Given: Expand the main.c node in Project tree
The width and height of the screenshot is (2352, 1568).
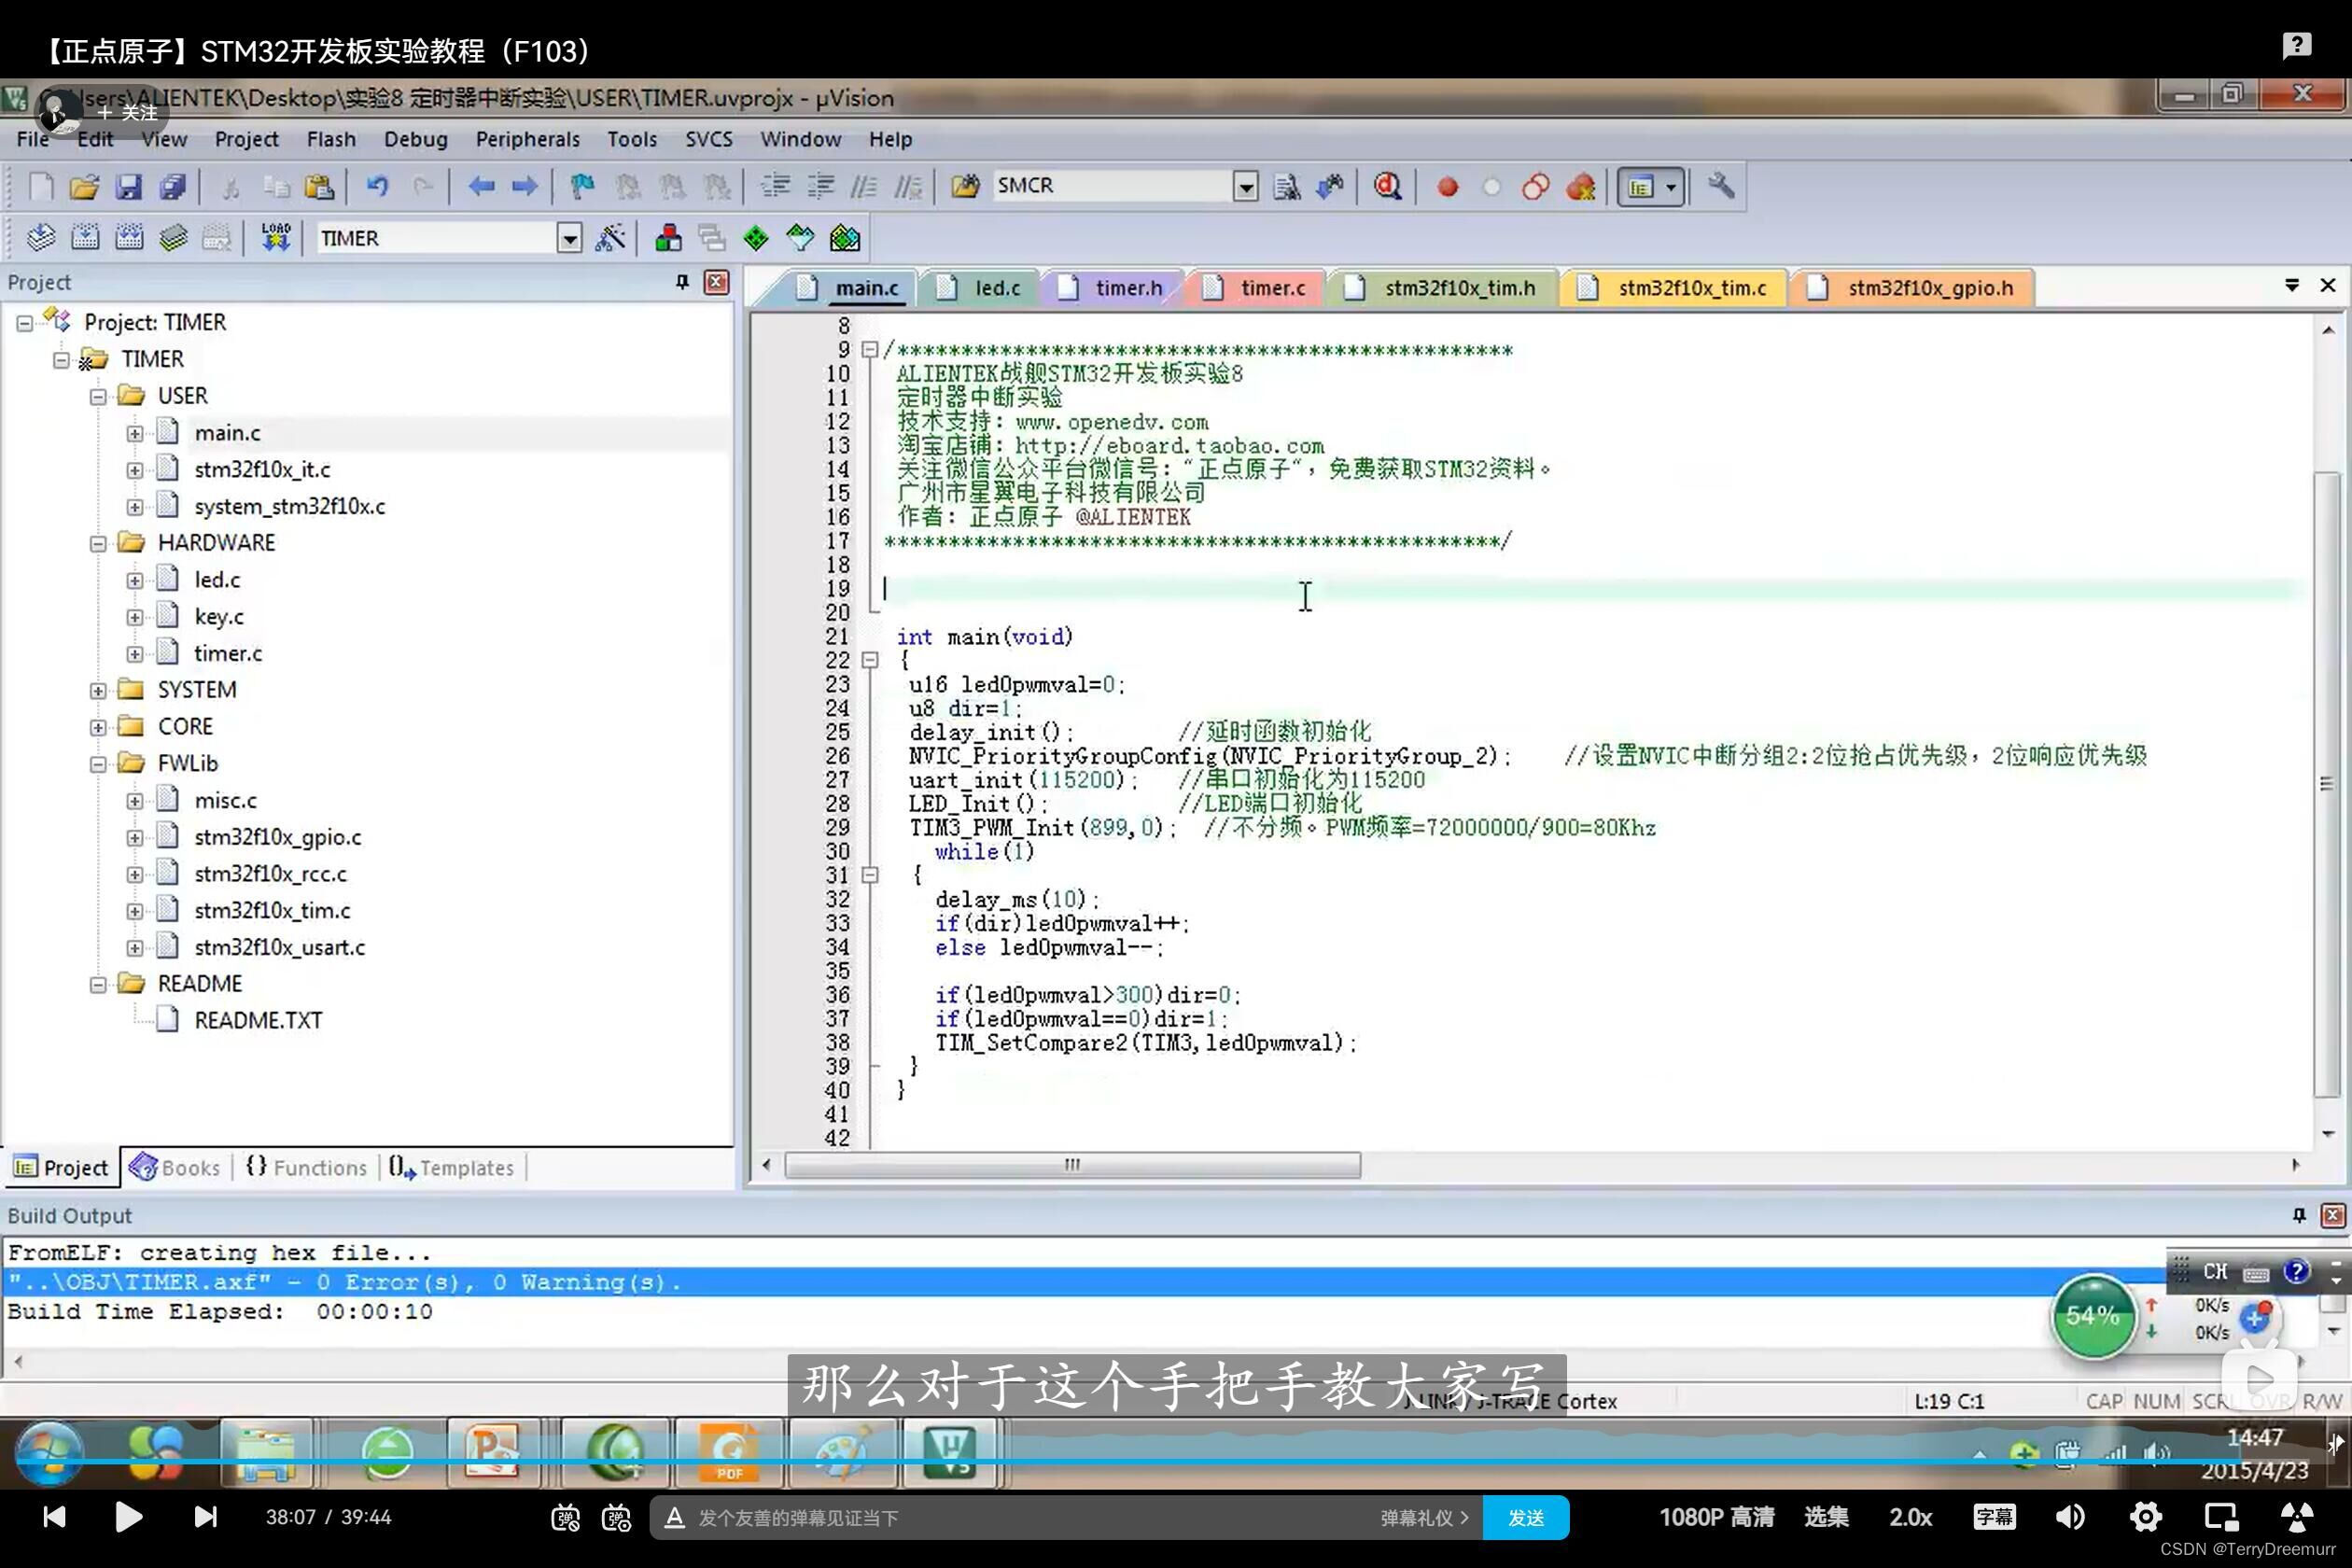Looking at the screenshot, I should (136, 432).
